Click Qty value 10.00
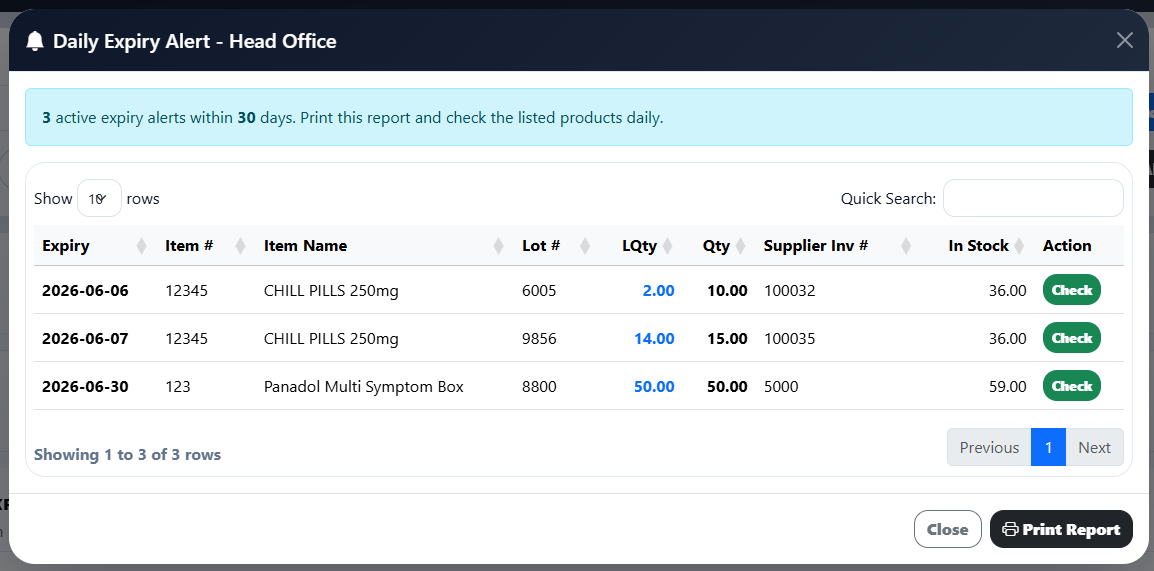 click(x=727, y=291)
